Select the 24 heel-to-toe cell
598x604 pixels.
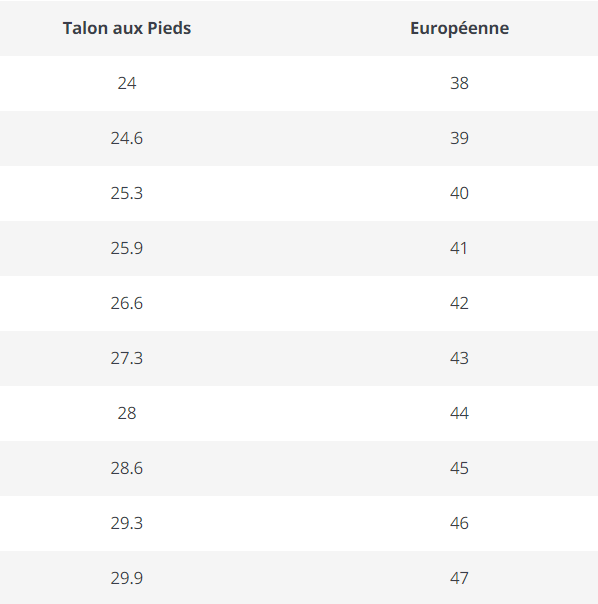(127, 83)
